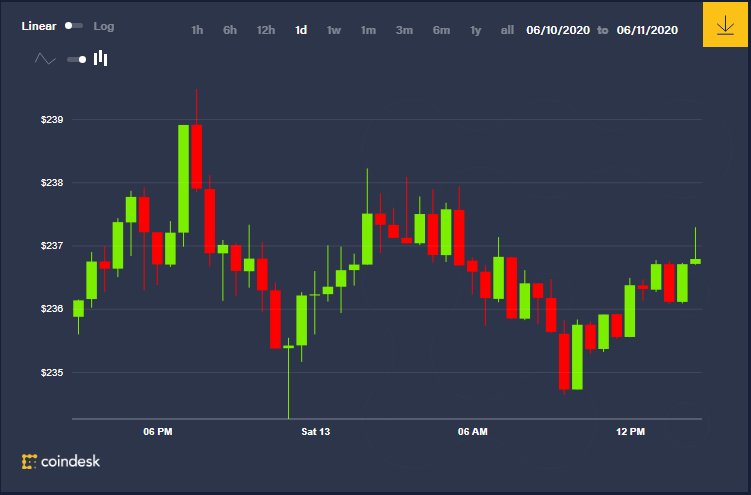Choose the Linear scale label
Image resolution: width=751 pixels, height=495 pixels.
point(39,26)
